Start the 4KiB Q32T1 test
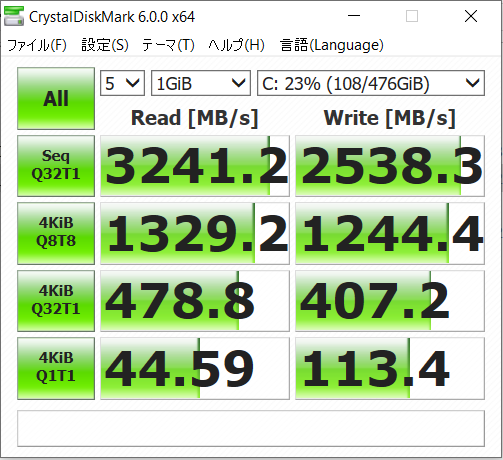This screenshot has width=503, height=460. click(x=56, y=301)
